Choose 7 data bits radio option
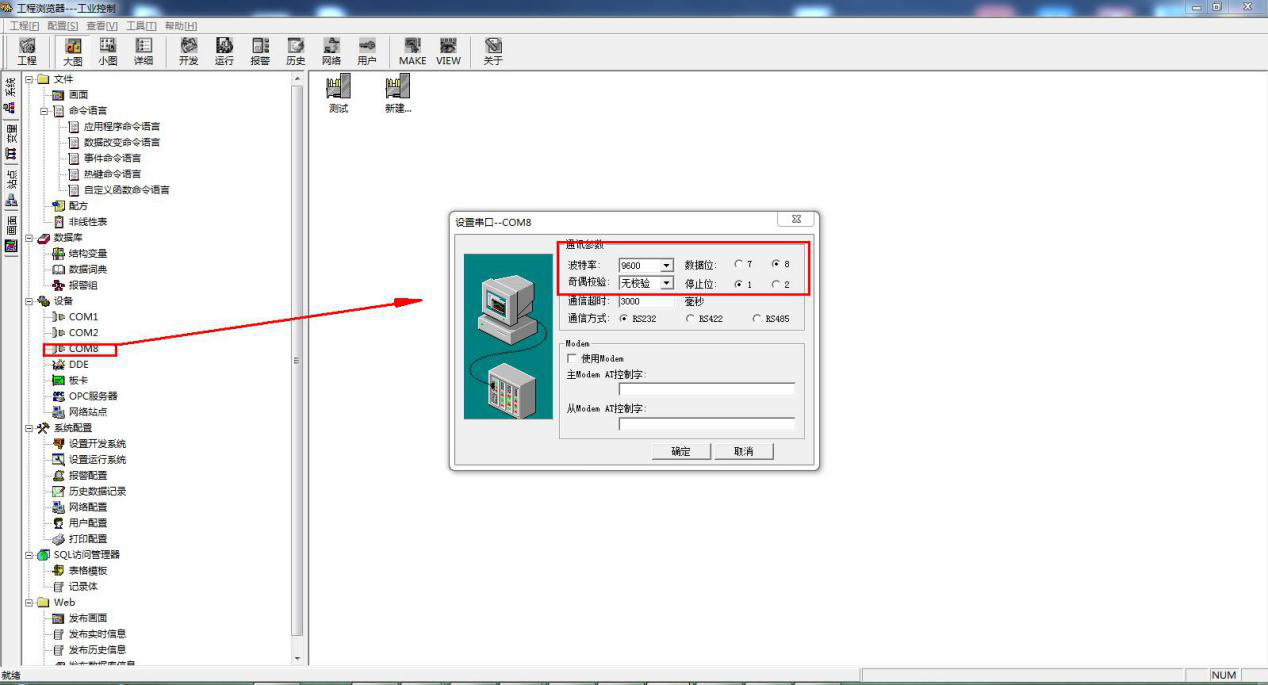Image resolution: width=1268 pixels, height=685 pixels. 738,265
